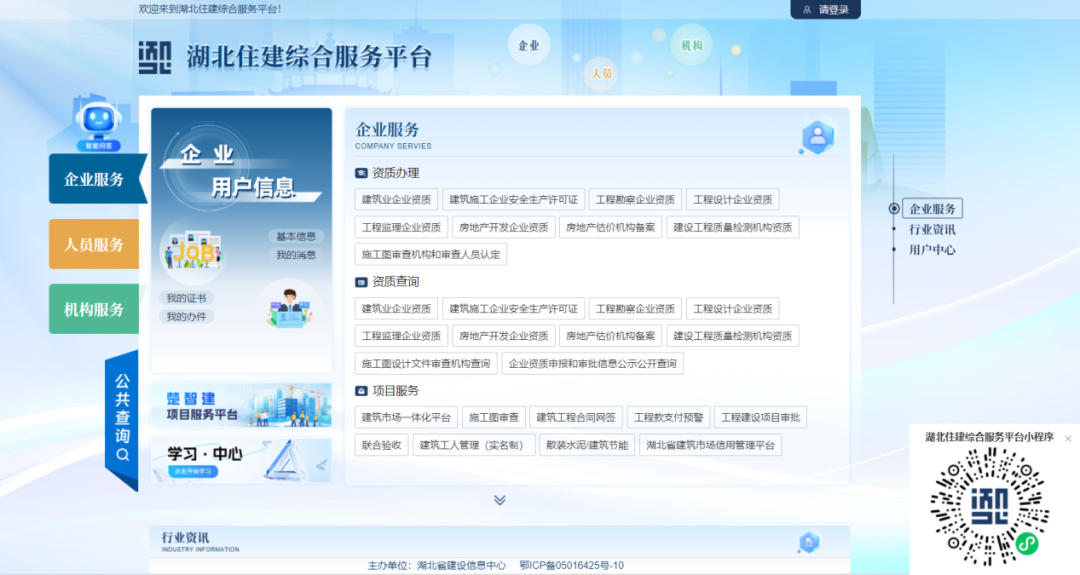Click the 企业 floating bubble in header
Image resolution: width=1080 pixels, height=575 pixels.
529,45
